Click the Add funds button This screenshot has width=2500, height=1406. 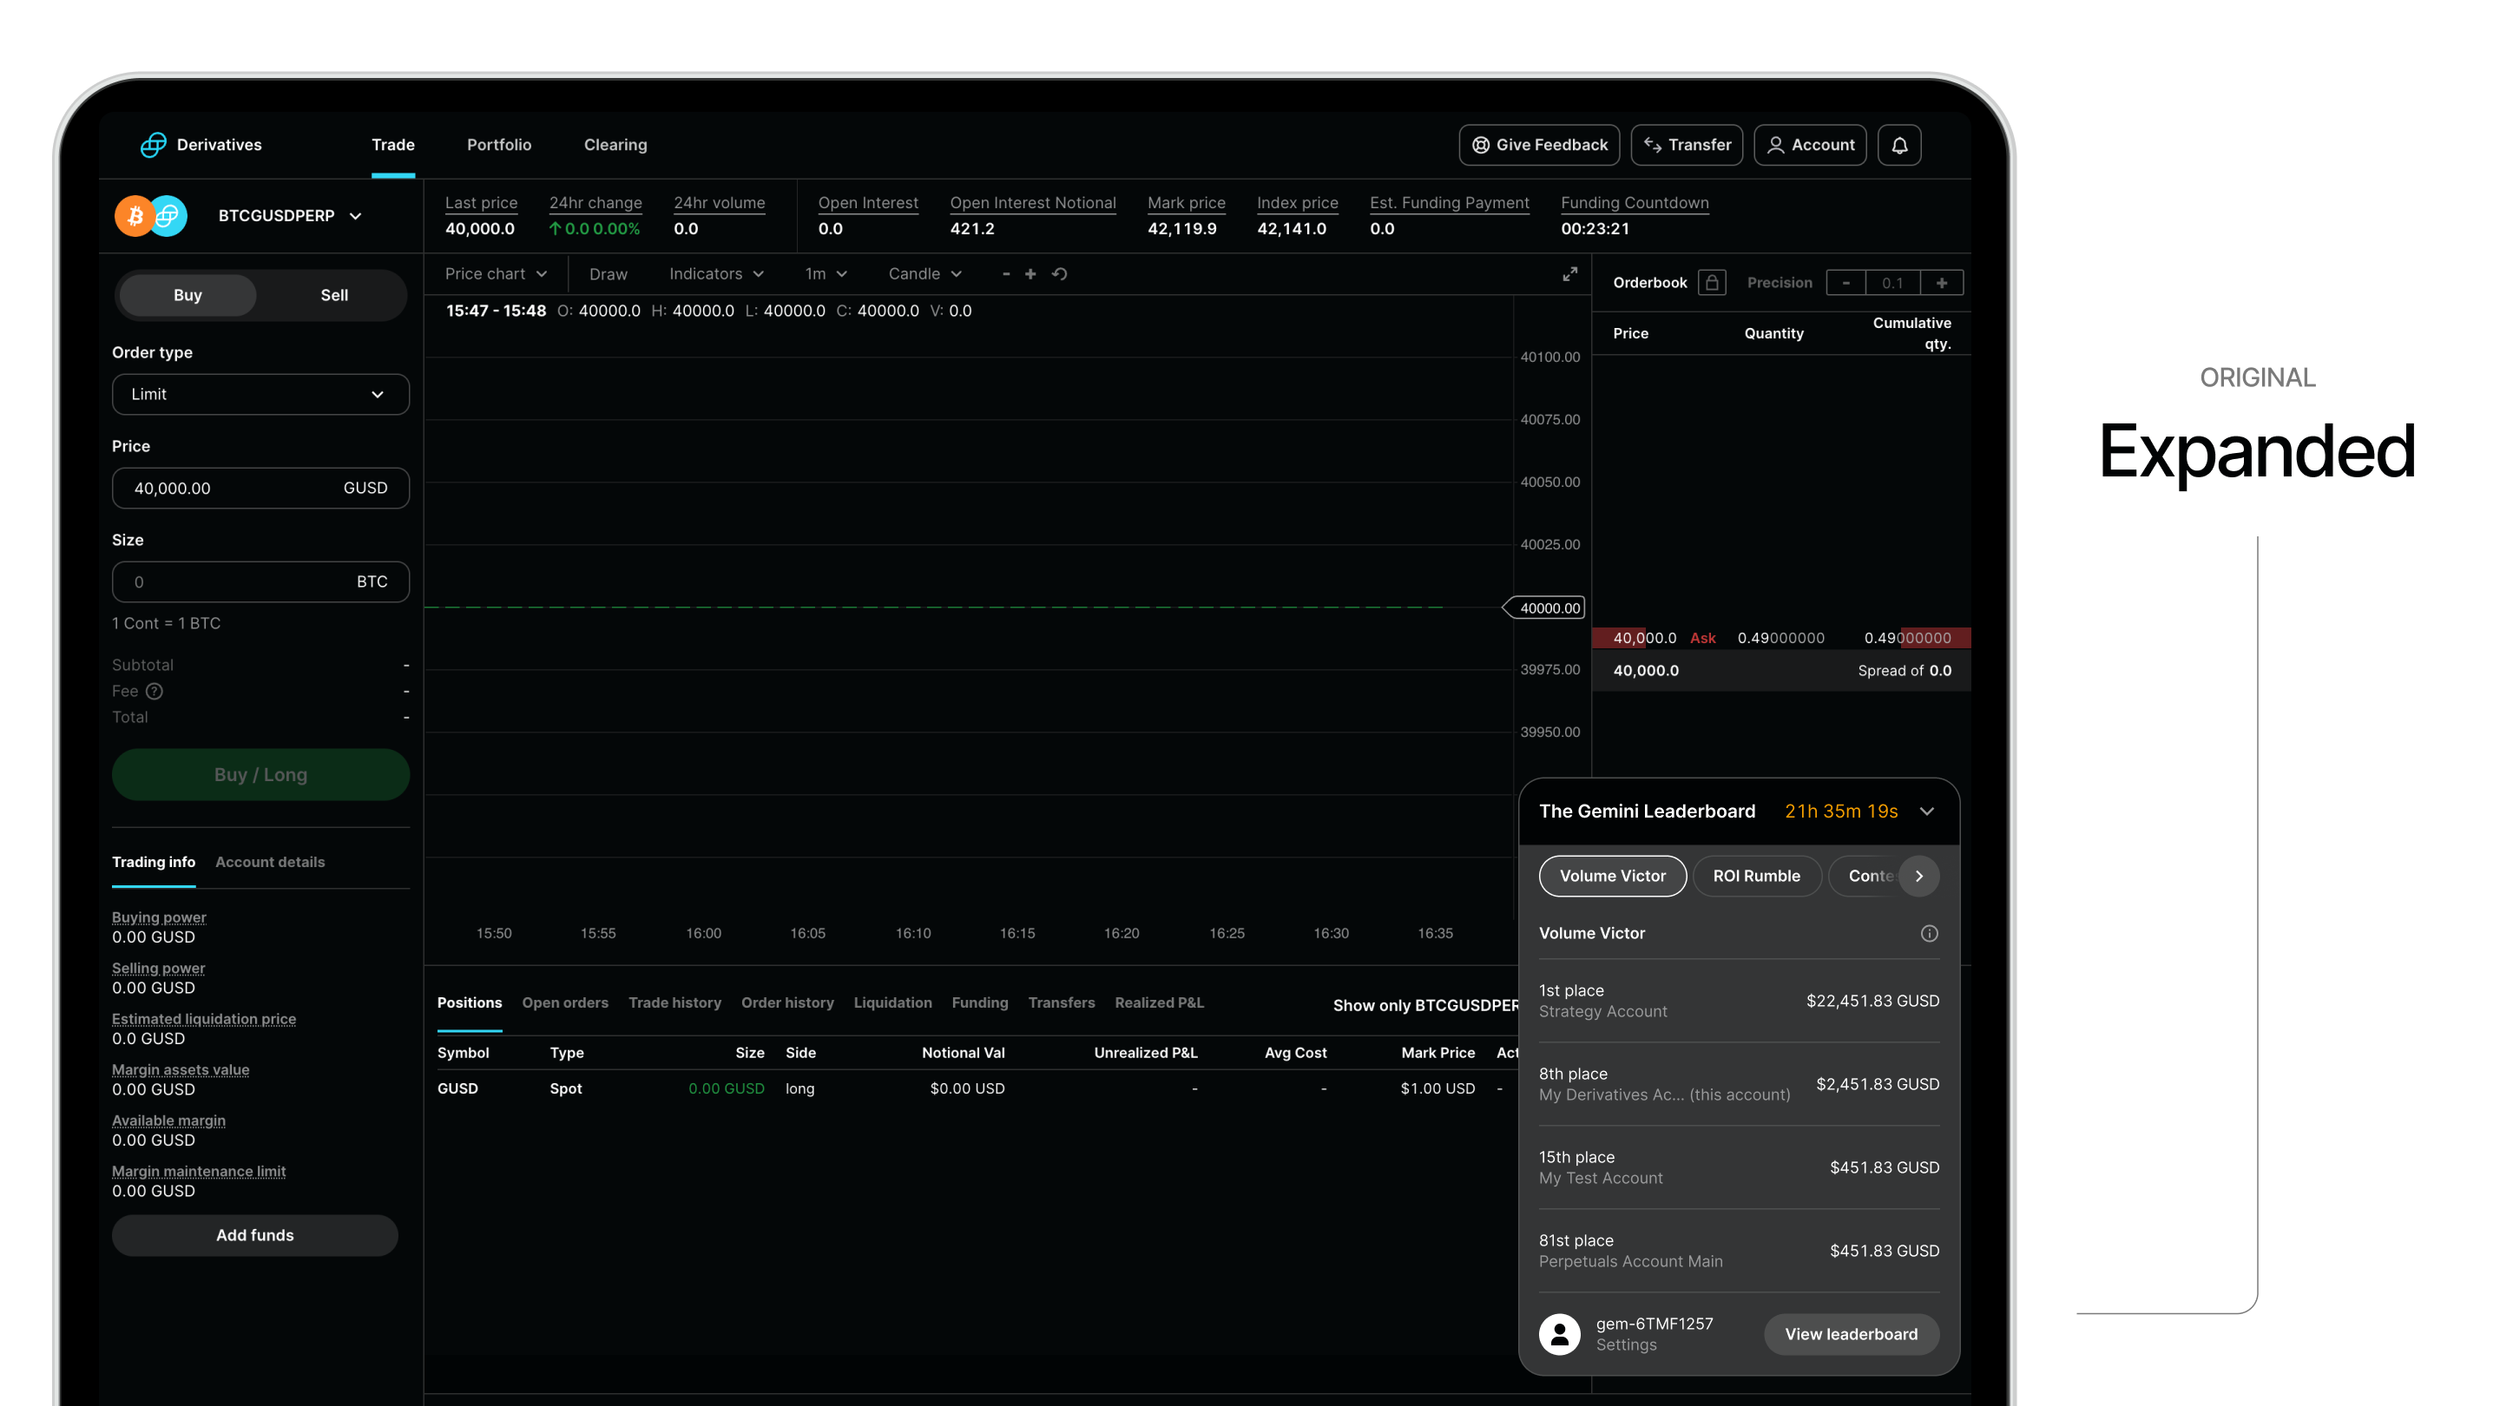[x=255, y=1235]
